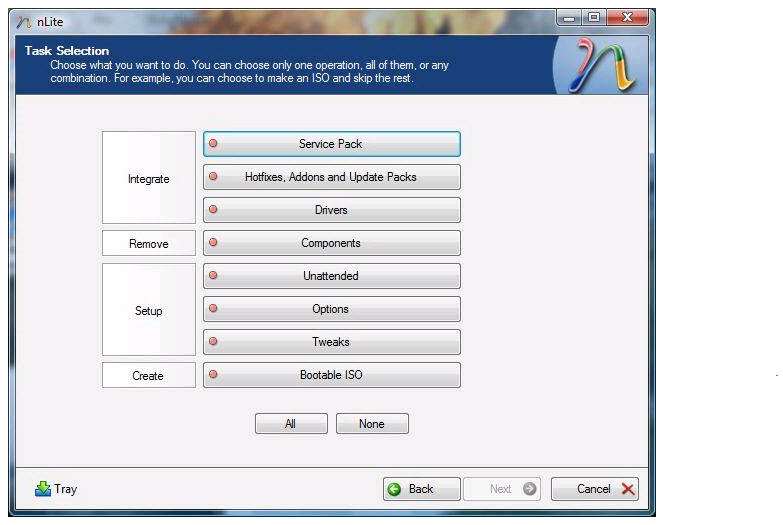Go Back to previous step
This screenshot has height=525, width=783.
(421, 489)
